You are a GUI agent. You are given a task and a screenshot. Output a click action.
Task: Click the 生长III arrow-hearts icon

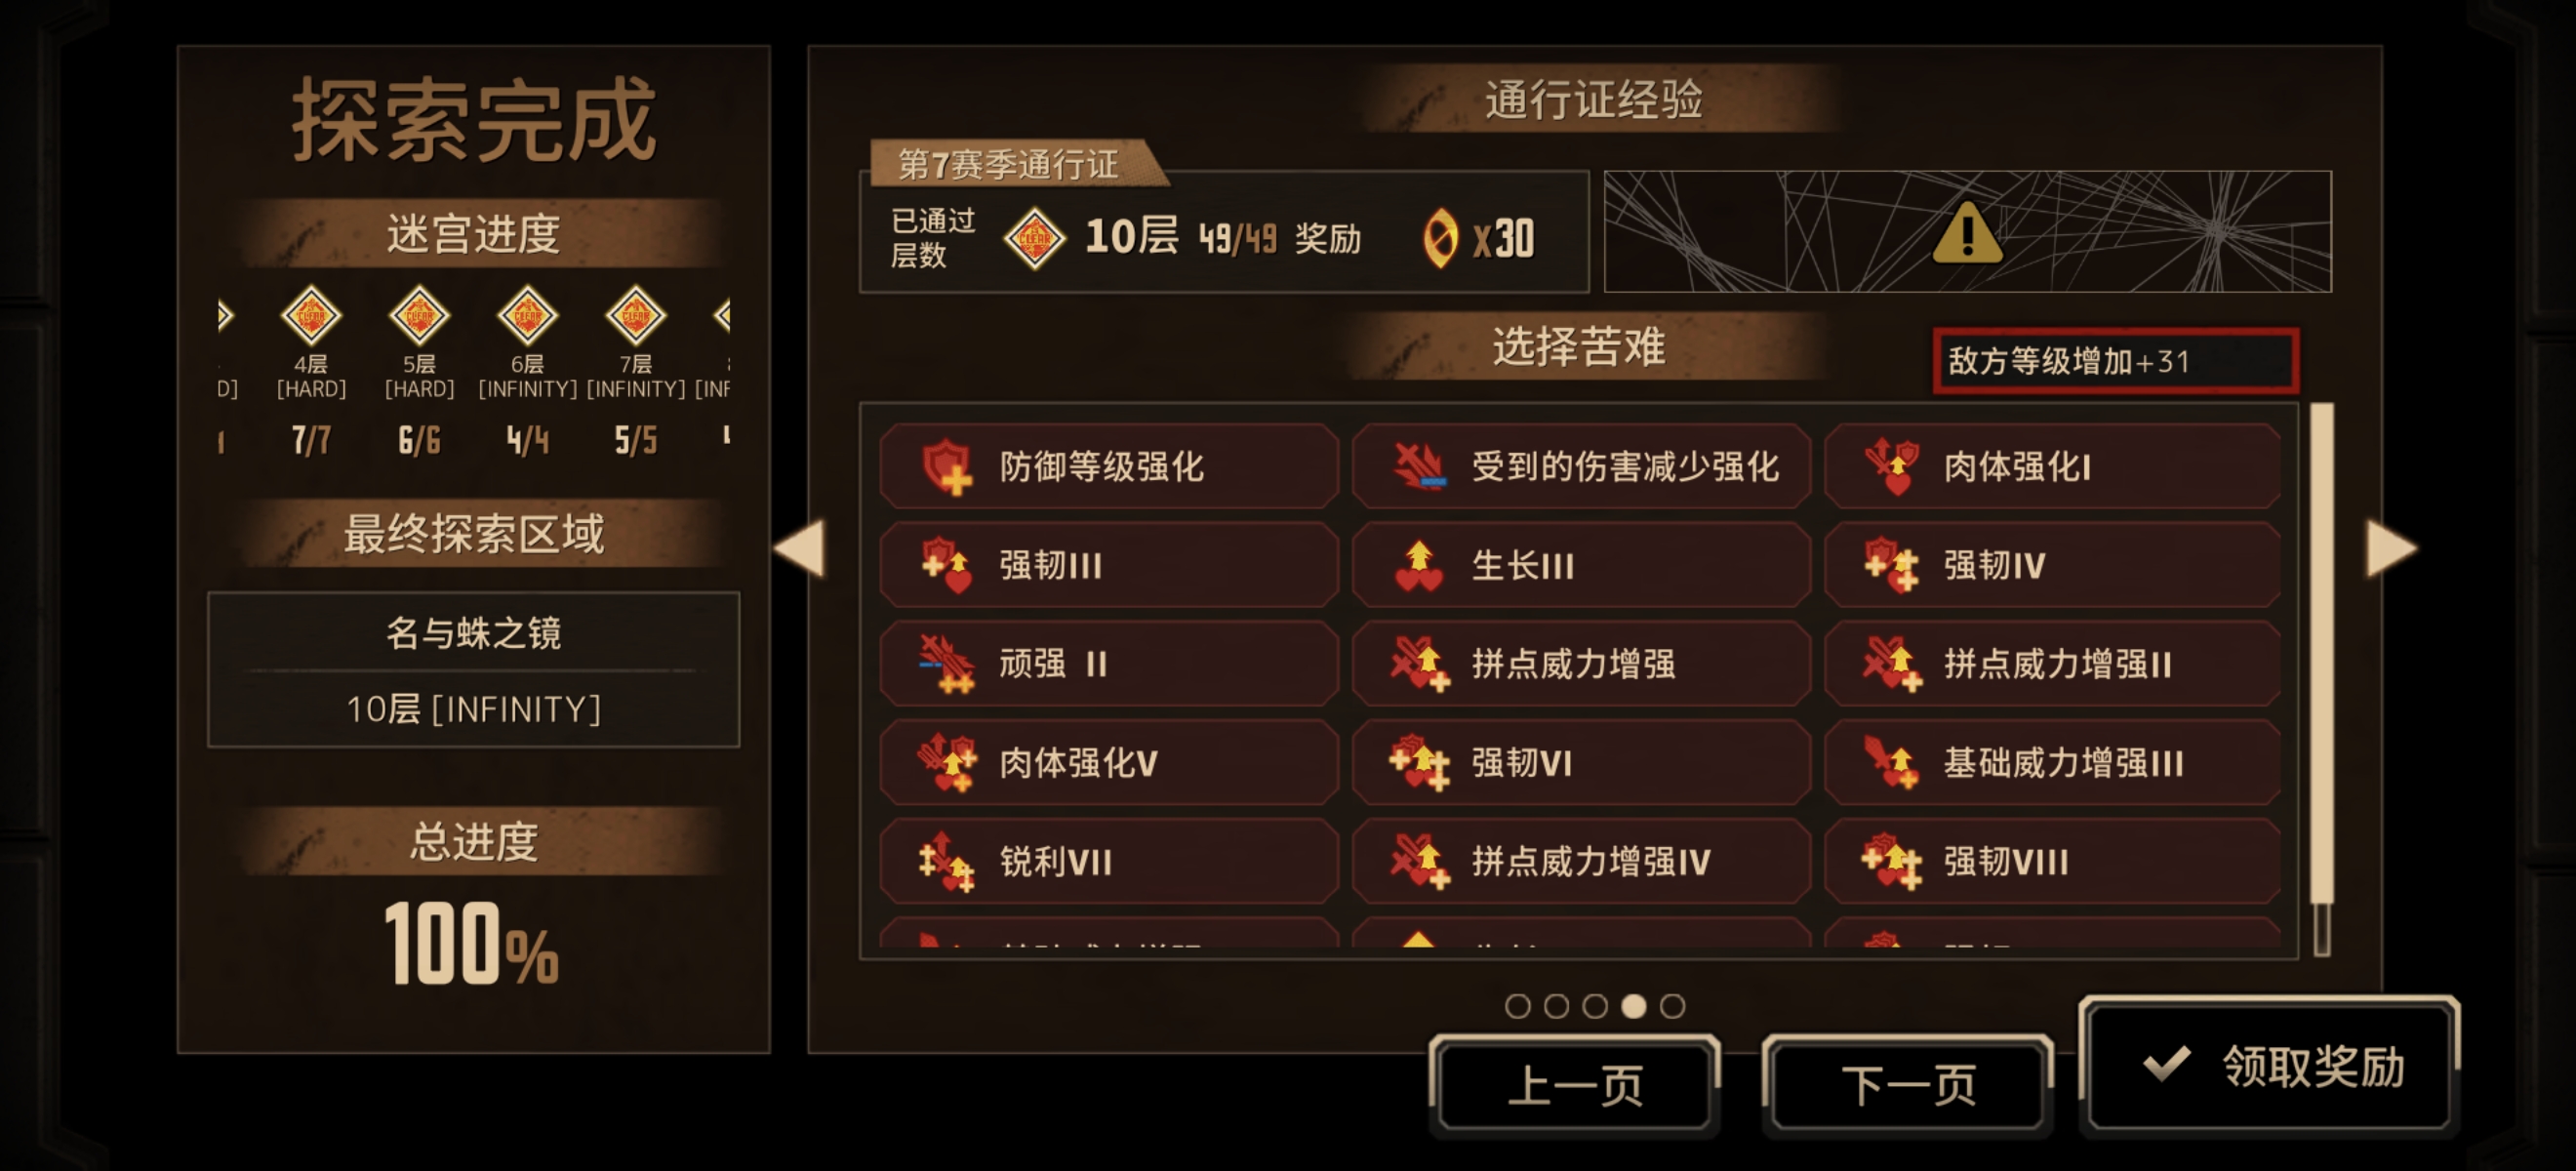[x=1418, y=565]
